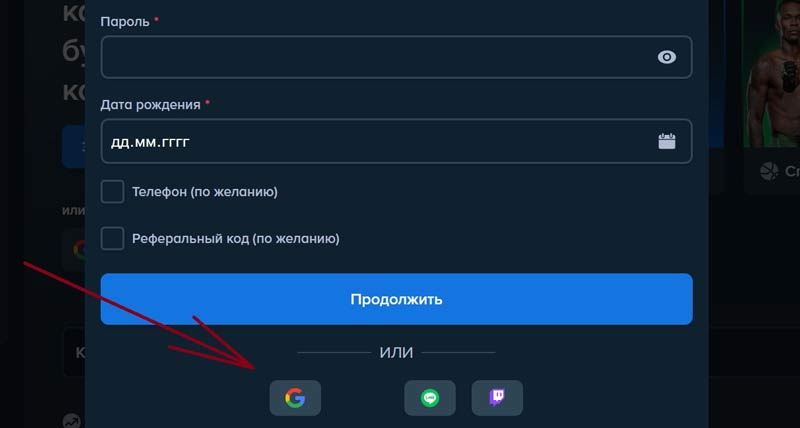Select the Сп… basketball sports tab
The height and width of the screenshot is (428, 800).
(x=772, y=171)
